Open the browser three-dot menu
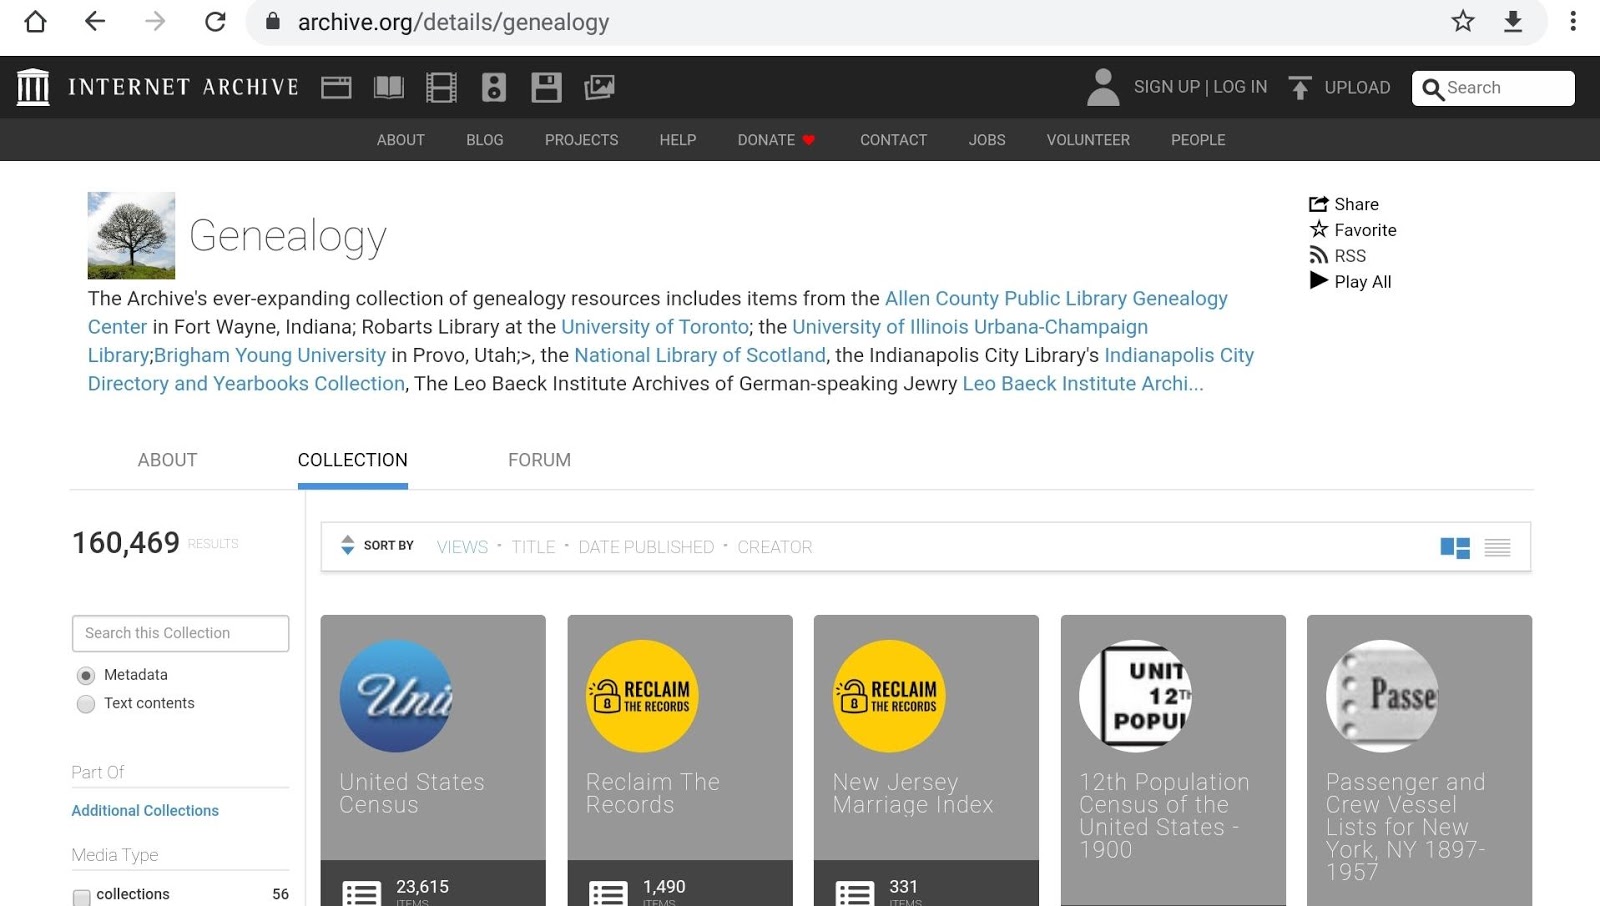This screenshot has width=1600, height=906. pos(1573,21)
